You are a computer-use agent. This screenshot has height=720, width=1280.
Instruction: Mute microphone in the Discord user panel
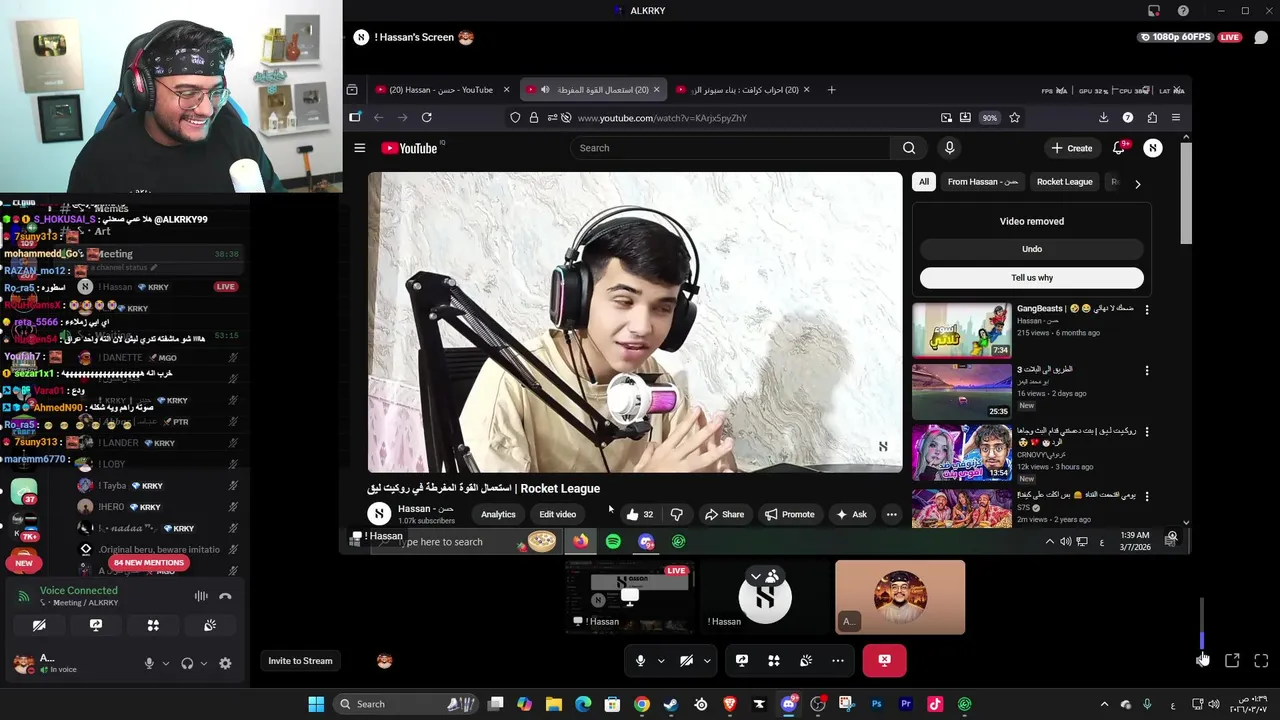click(x=149, y=663)
